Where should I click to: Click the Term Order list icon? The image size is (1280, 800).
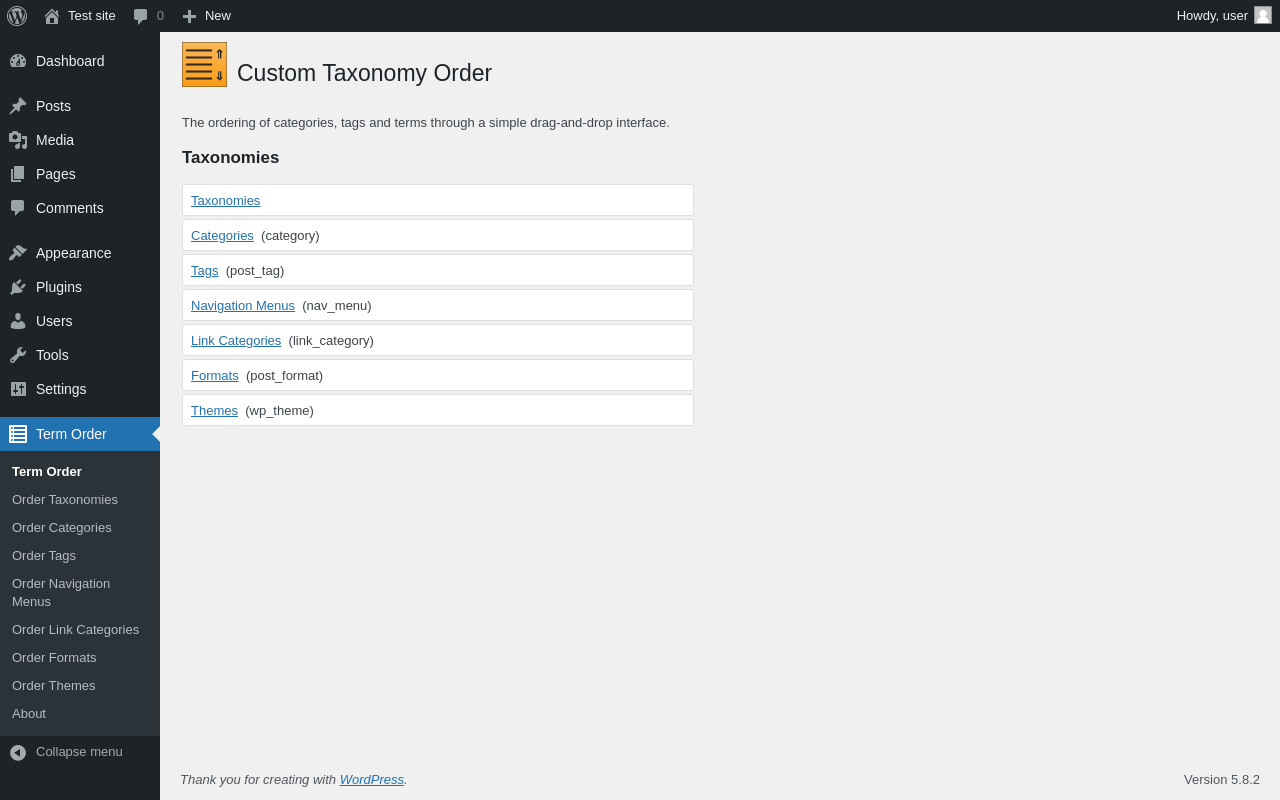click(18, 434)
